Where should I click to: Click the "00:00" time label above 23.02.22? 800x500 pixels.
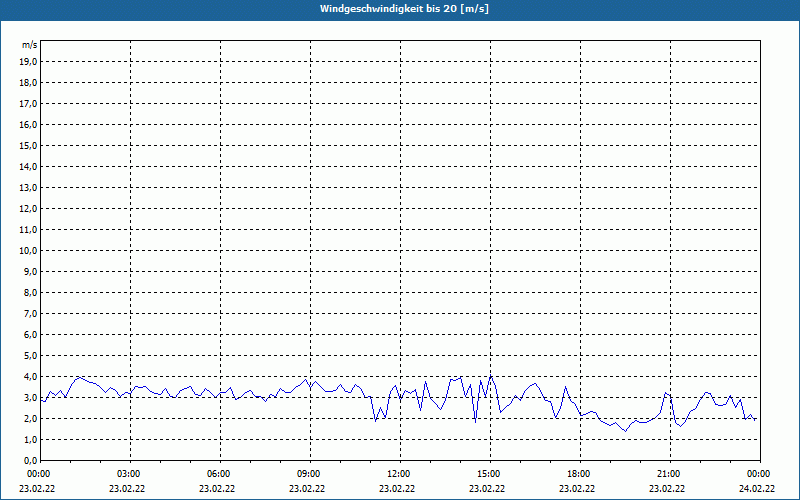pyautogui.click(x=38, y=474)
